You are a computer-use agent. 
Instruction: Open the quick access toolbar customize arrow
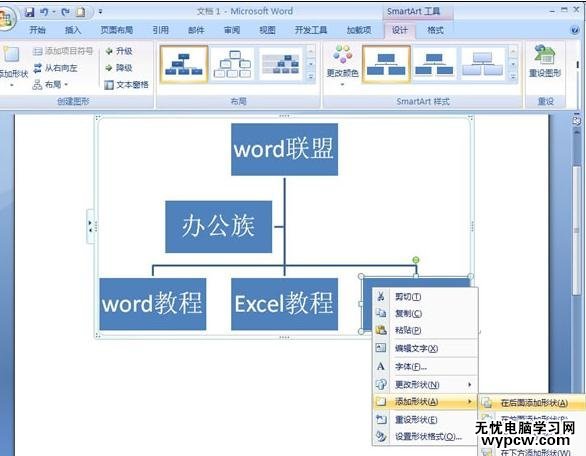click(100, 12)
